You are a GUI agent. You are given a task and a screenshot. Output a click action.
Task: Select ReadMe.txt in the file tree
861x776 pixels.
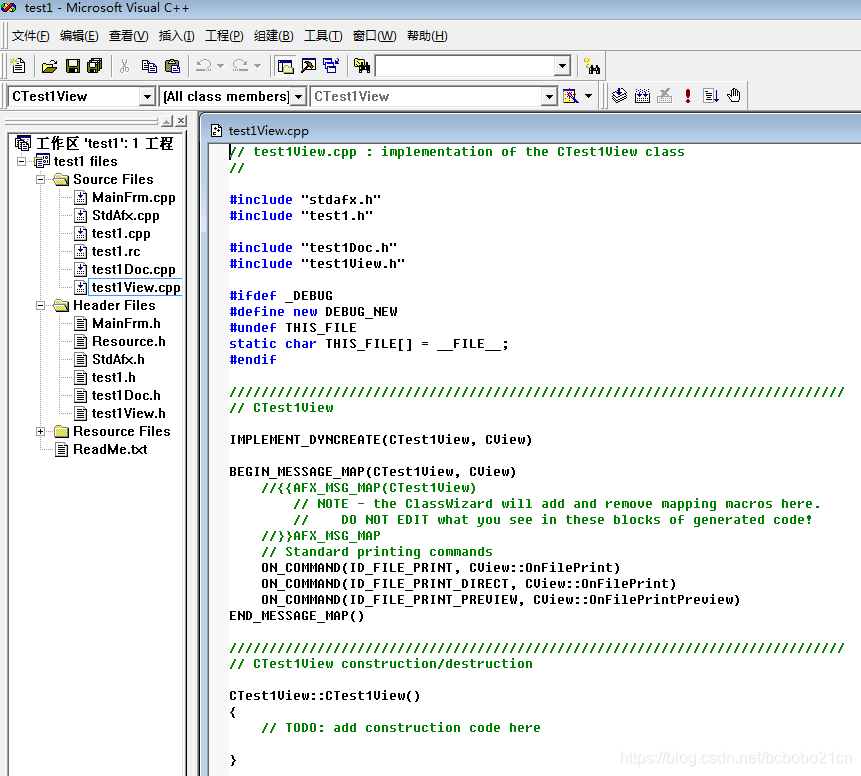110,450
